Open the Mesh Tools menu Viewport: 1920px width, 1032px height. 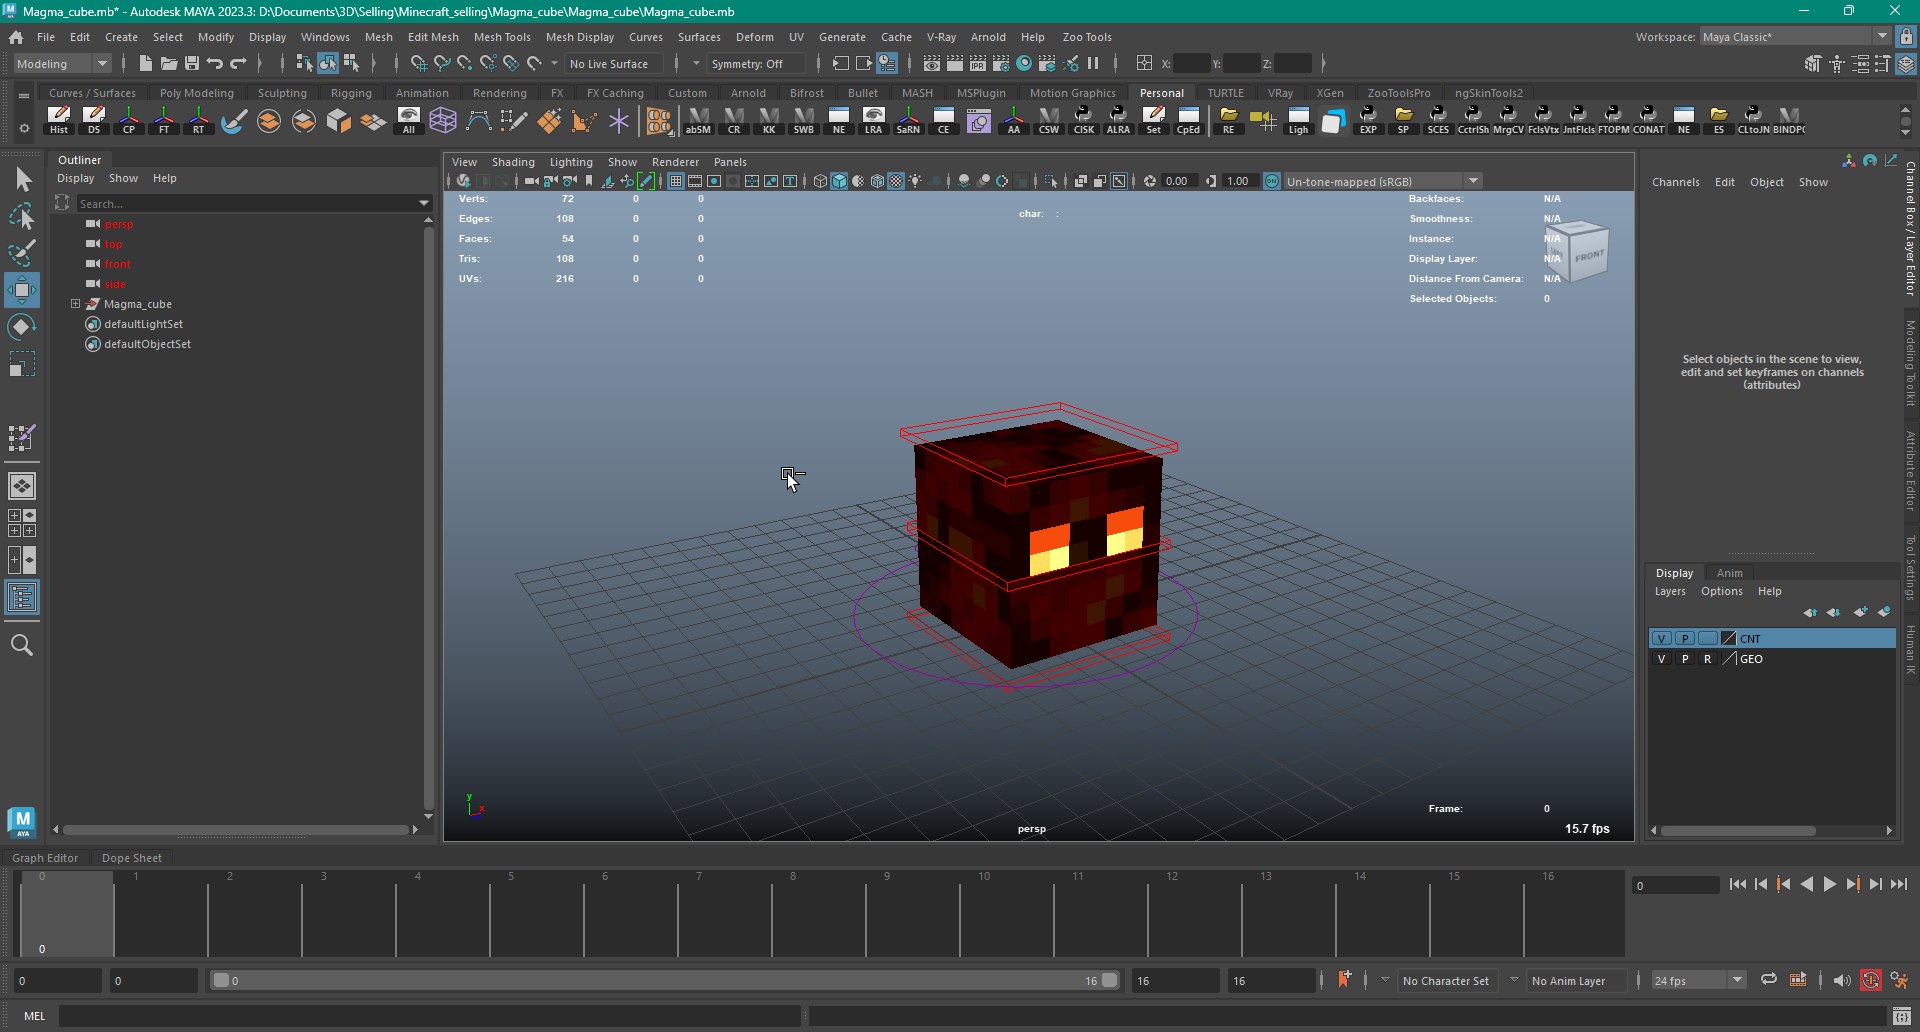point(502,37)
